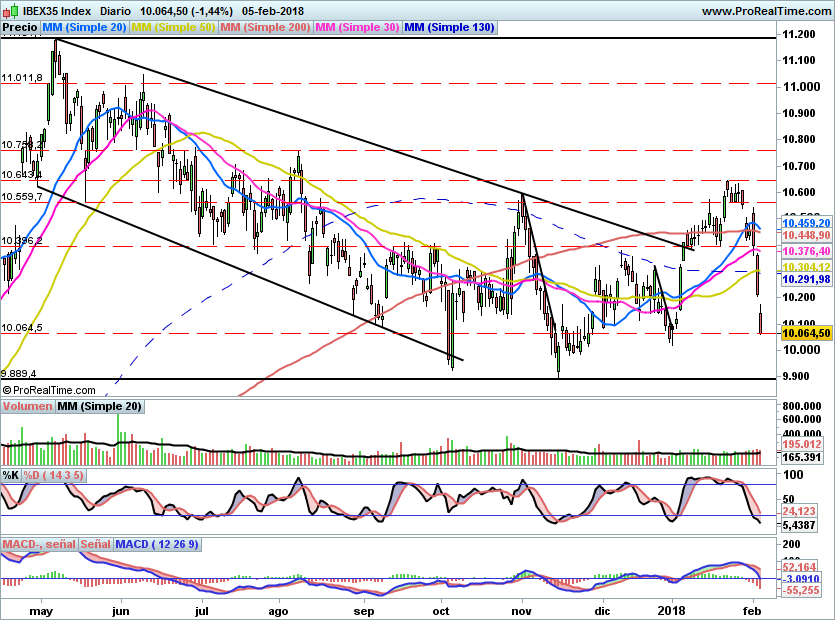Click the 11.011,8 resistance level label
This screenshot has height=620, width=835.
pyautogui.click(x=22, y=78)
